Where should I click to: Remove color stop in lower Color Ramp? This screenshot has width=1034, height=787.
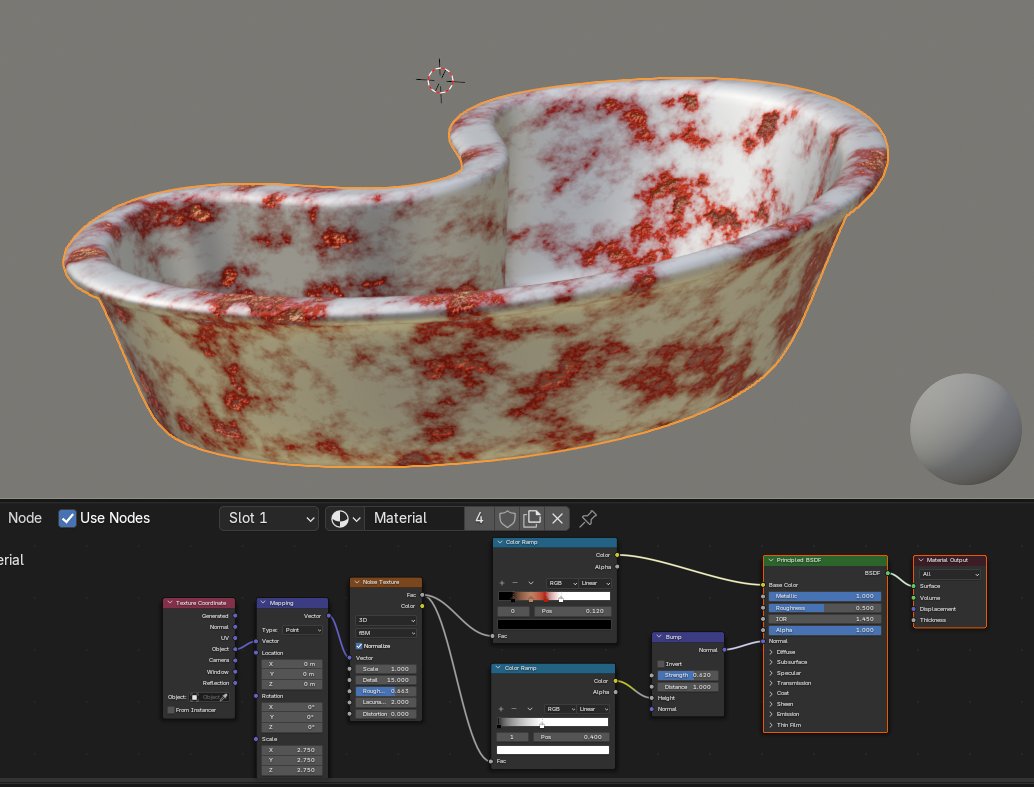point(514,709)
